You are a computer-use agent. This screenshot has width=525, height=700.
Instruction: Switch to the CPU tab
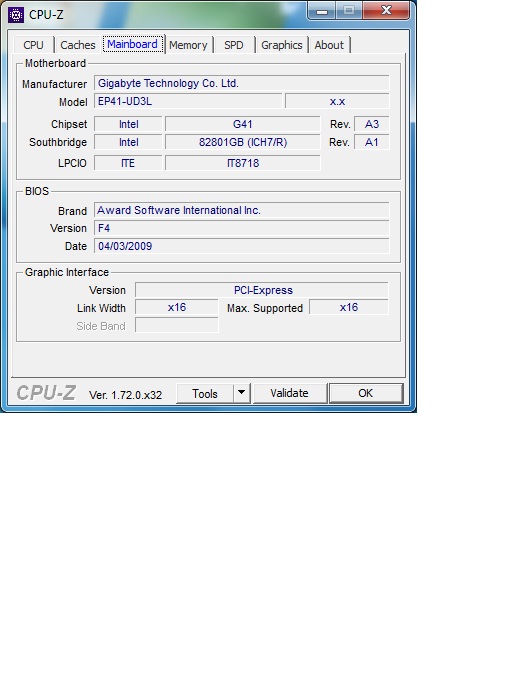click(x=33, y=45)
